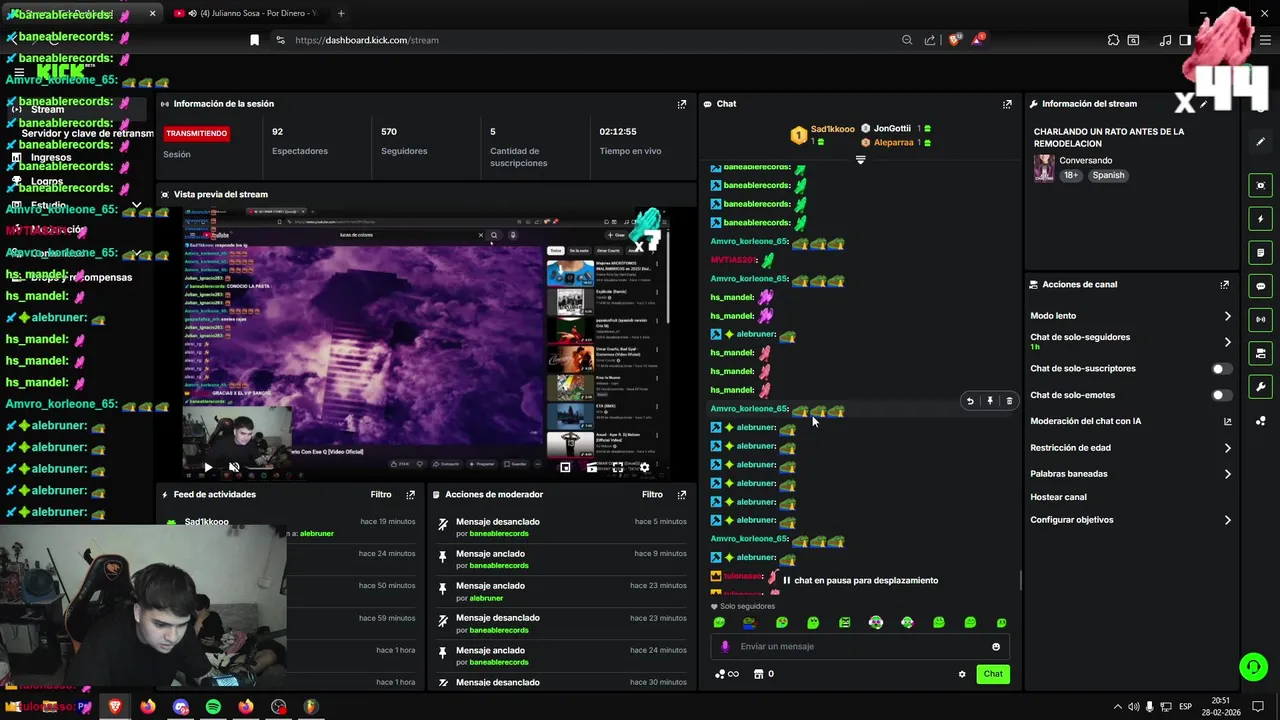Toggle Chat de solo-emotes switch

point(1221,395)
